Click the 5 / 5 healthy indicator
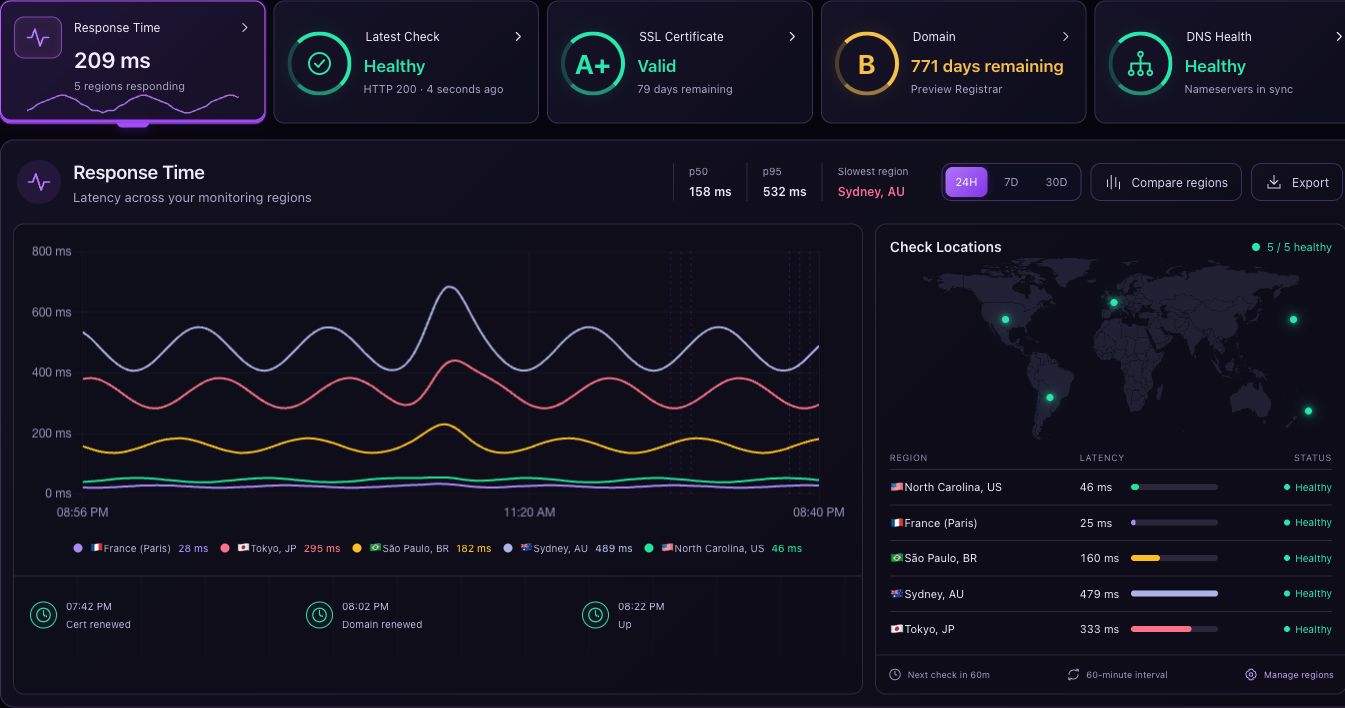This screenshot has width=1345, height=708. click(x=1291, y=247)
